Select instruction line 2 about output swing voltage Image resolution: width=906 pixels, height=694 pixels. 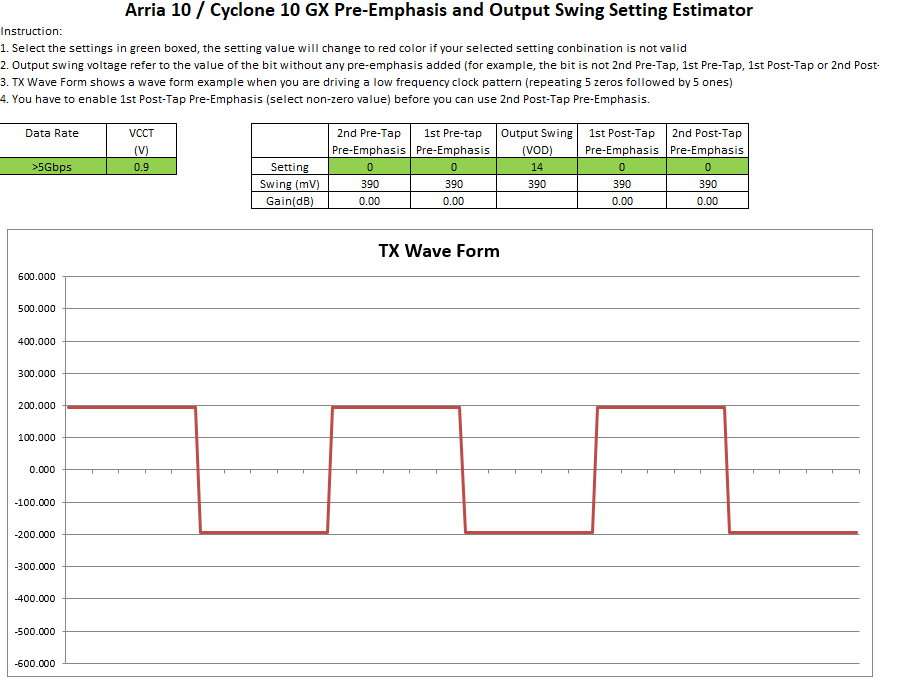[440, 65]
